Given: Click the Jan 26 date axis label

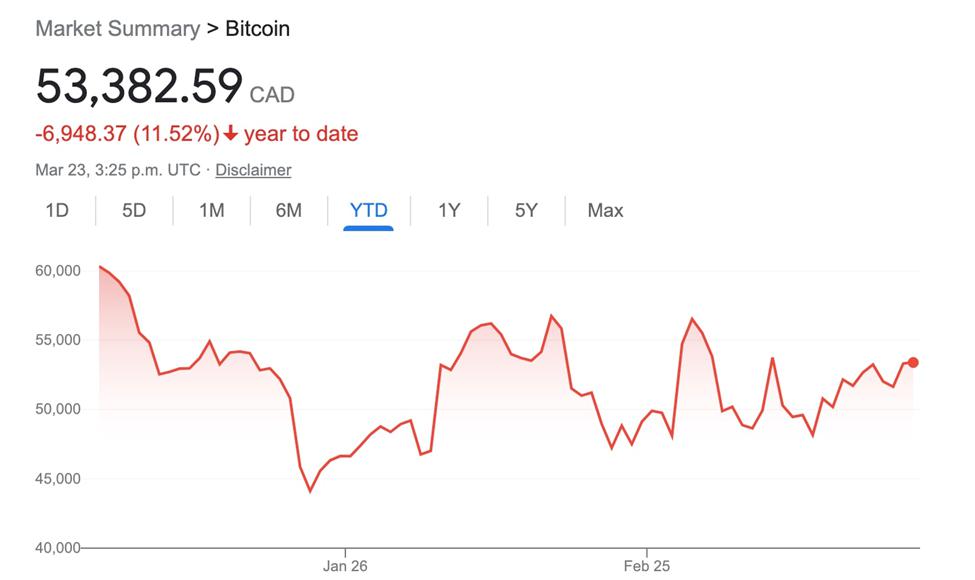Looking at the screenshot, I should 345,566.
